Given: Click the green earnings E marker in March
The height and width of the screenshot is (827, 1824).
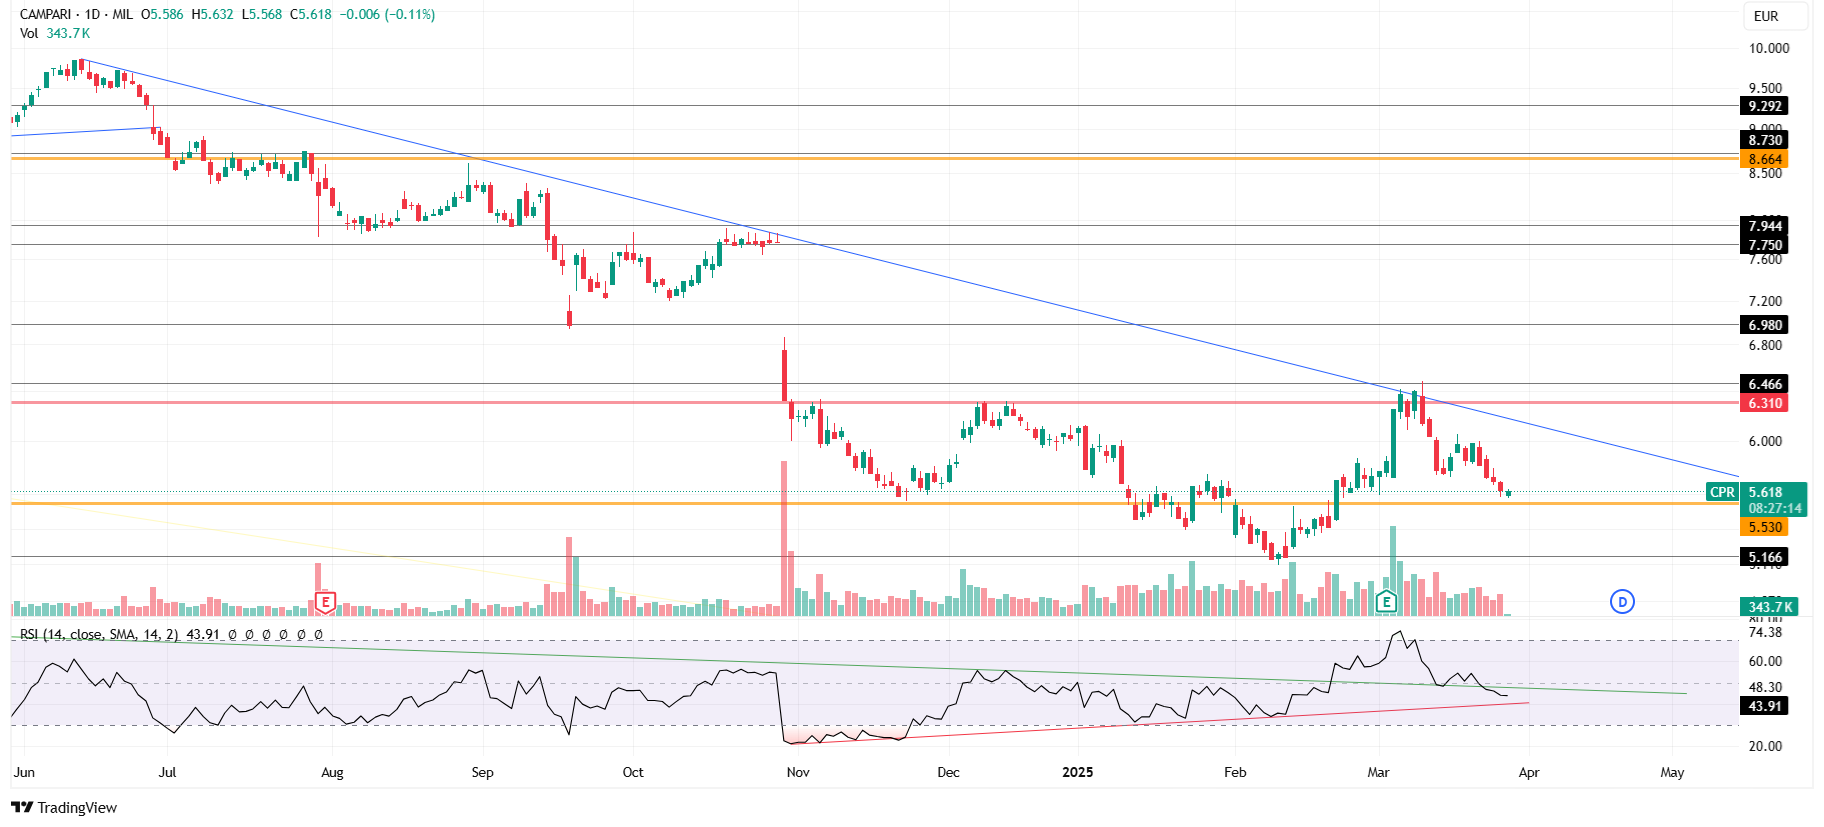Looking at the screenshot, I should point(1386,601).
